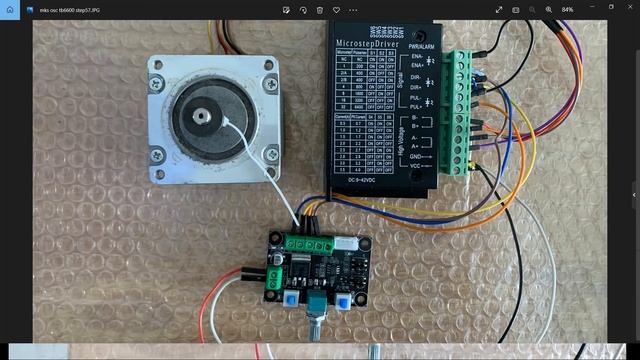Image resolution: width=640 pixels, height=360 pixels.
Task: Zoom in with the plus magnifier
Action: coord(549,10)
